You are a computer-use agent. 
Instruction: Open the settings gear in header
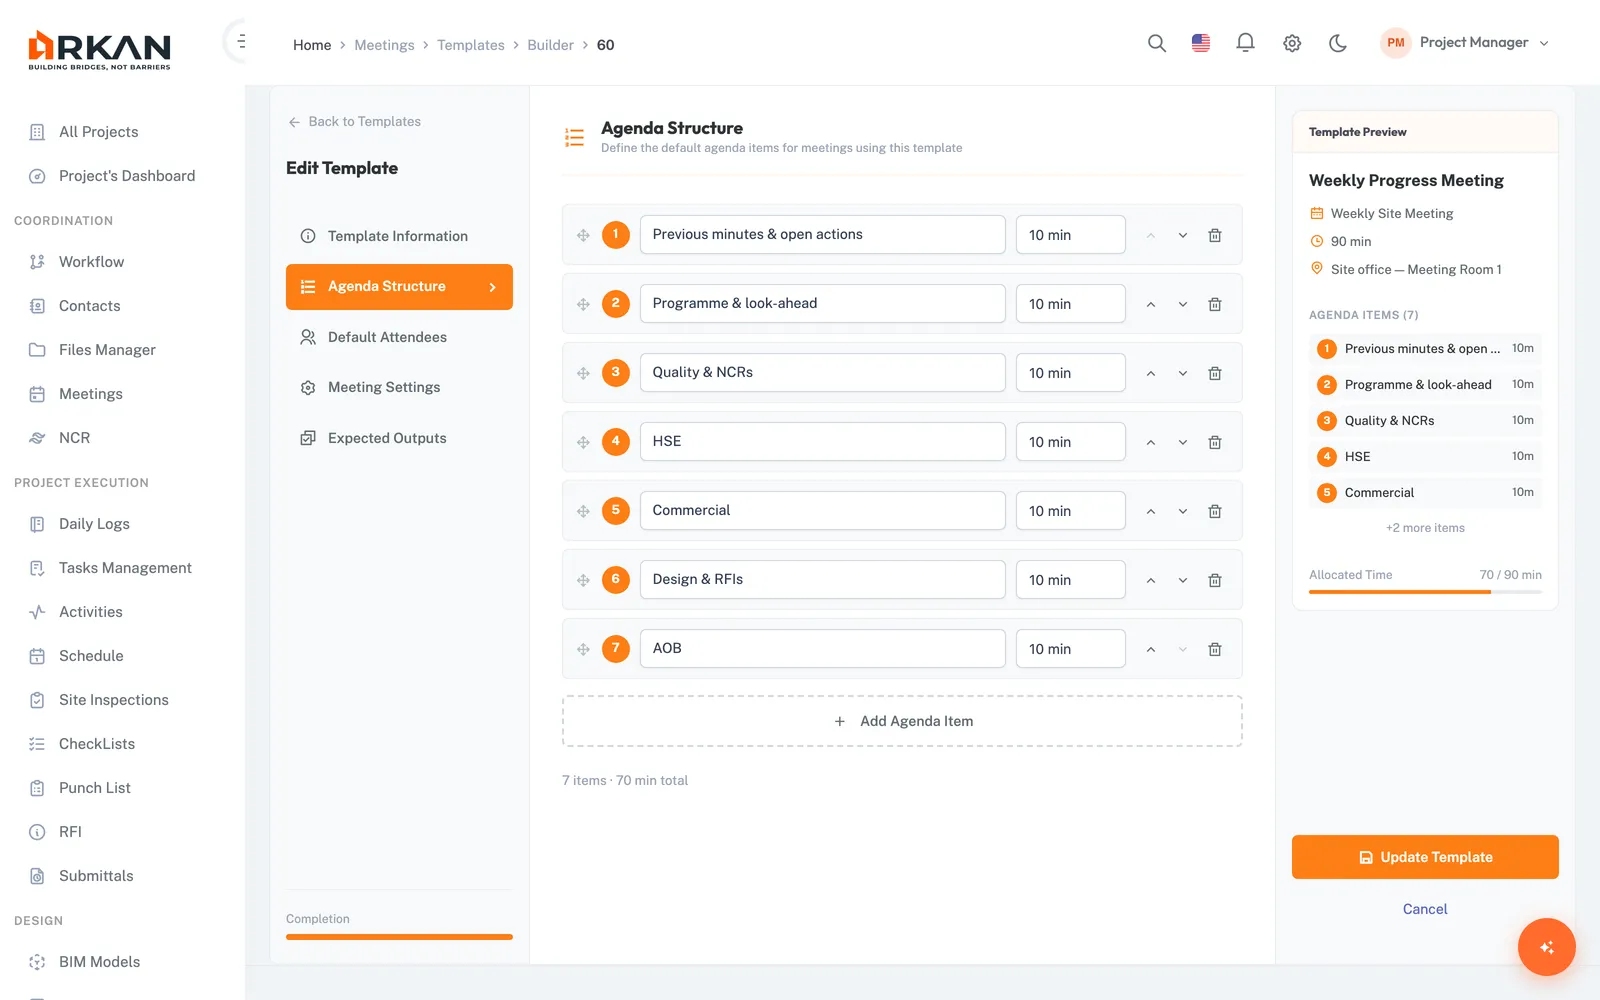coord(1292,43)
